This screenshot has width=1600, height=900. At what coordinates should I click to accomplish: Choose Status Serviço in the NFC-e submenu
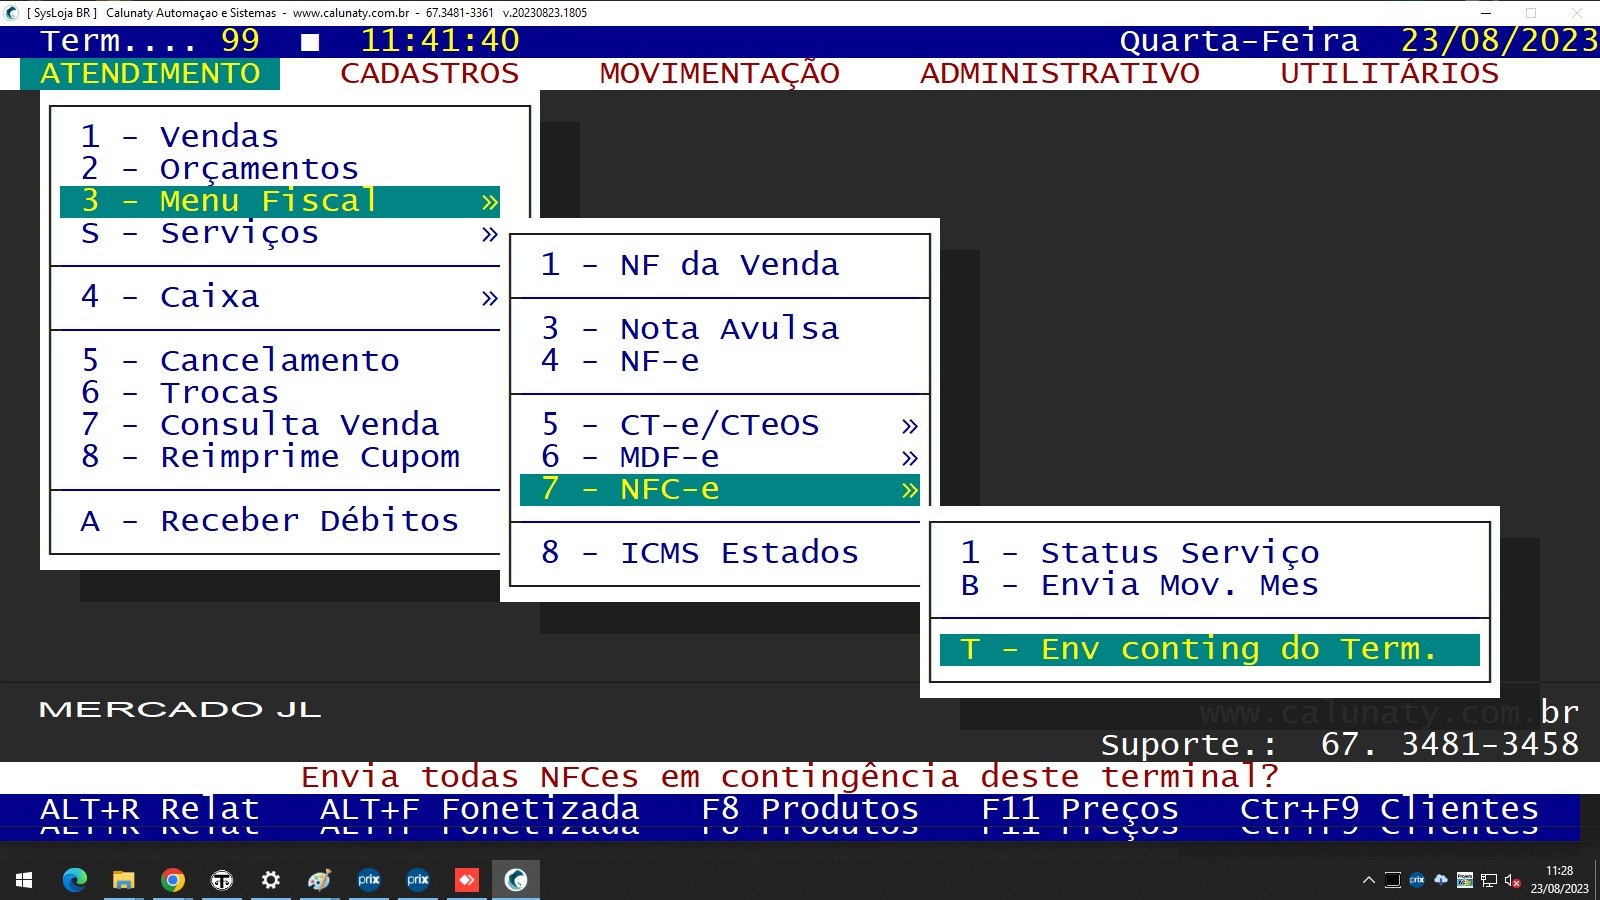(1140, 551)
